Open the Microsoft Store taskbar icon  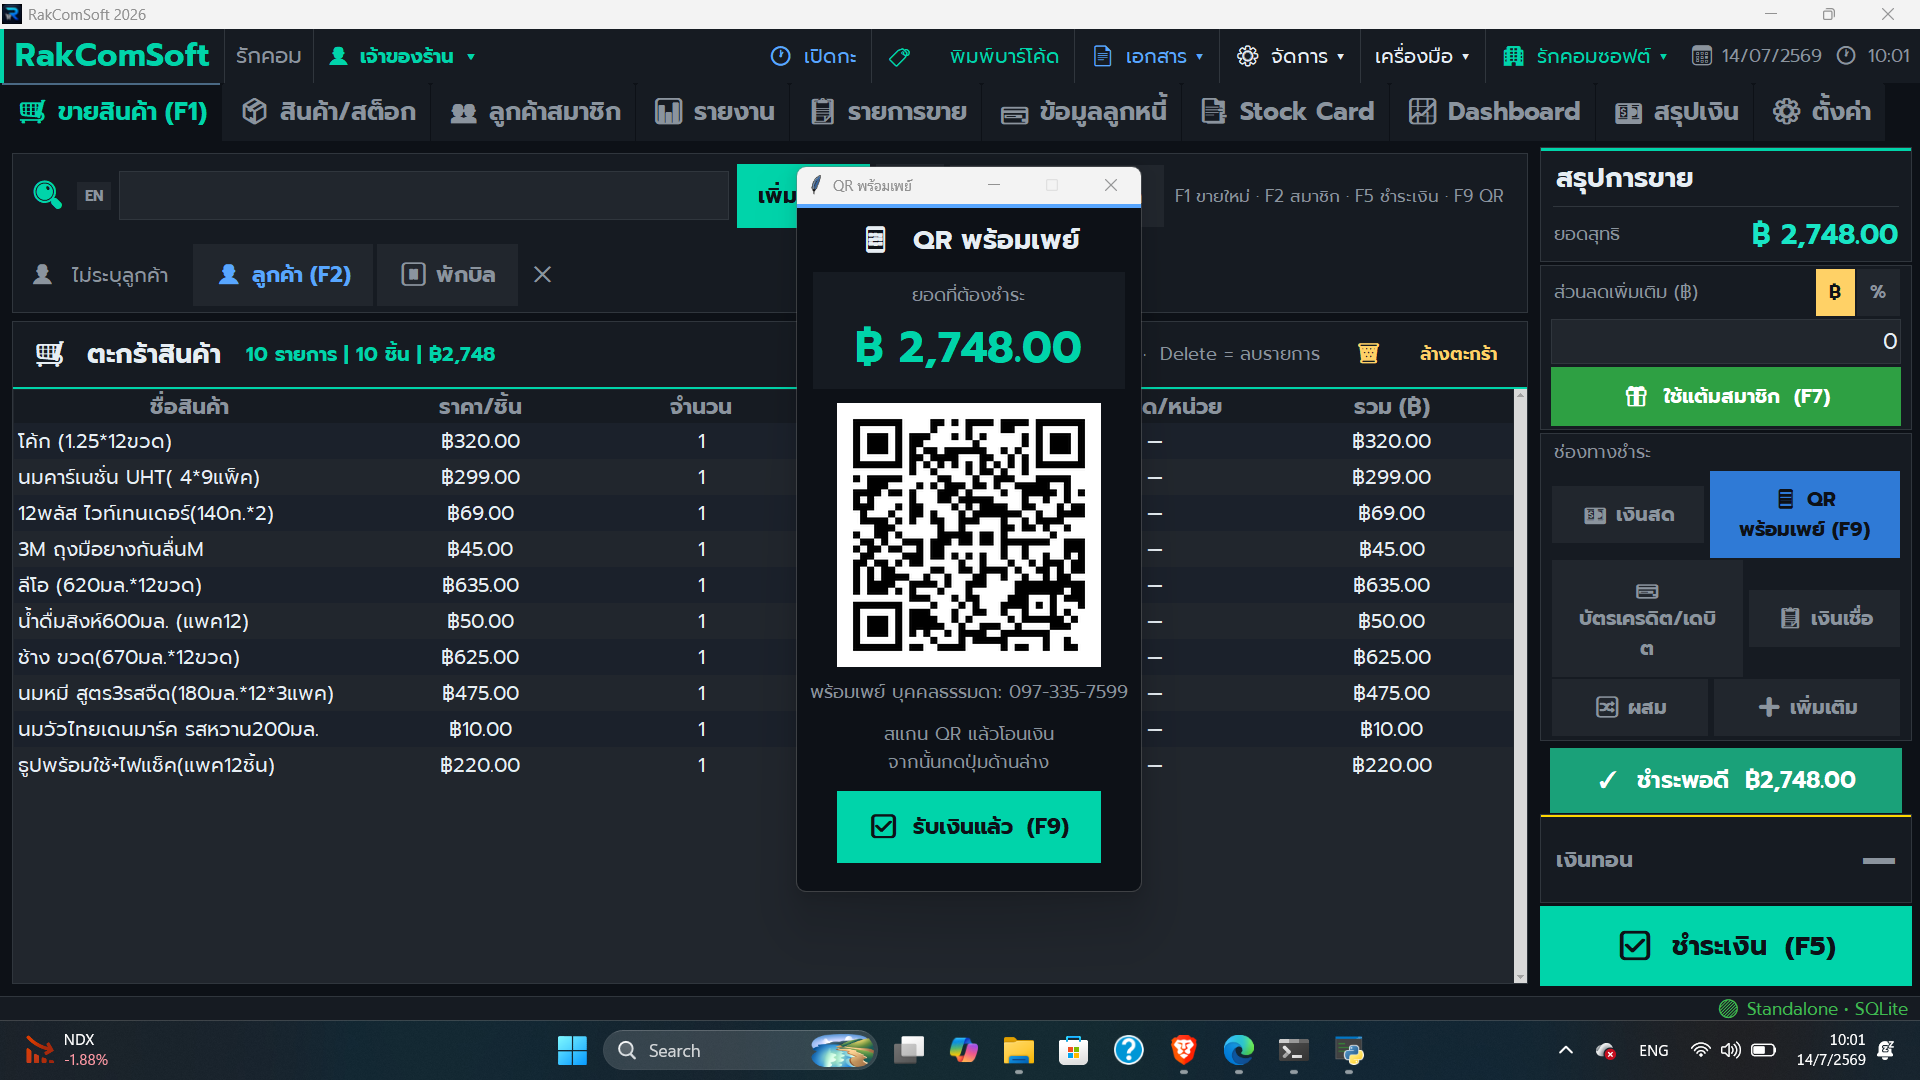[1073, 1050]
